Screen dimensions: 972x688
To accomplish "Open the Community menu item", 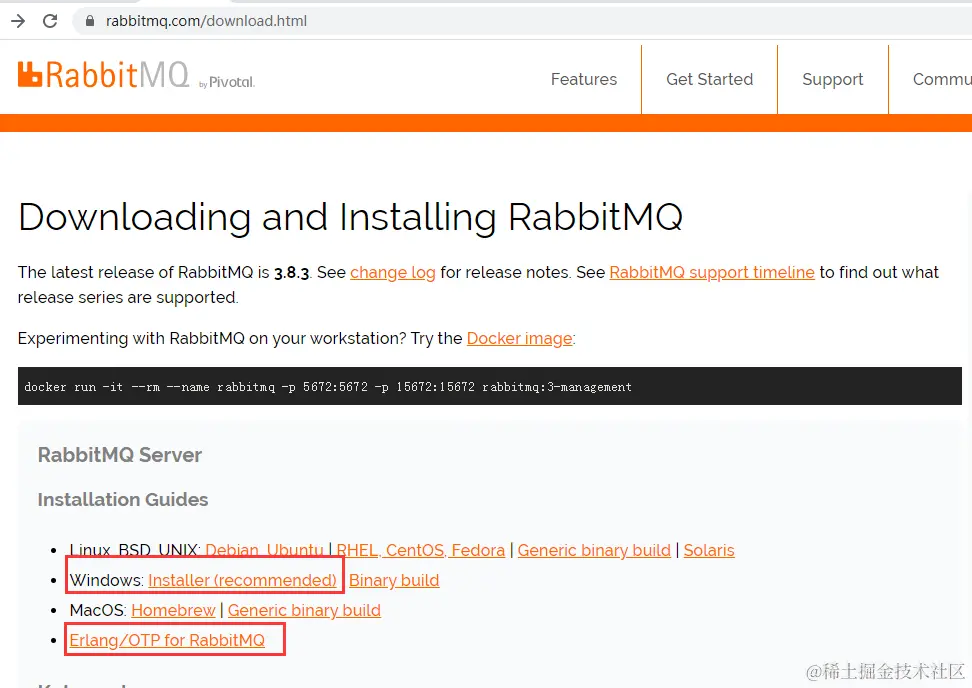I will [942, 79].
